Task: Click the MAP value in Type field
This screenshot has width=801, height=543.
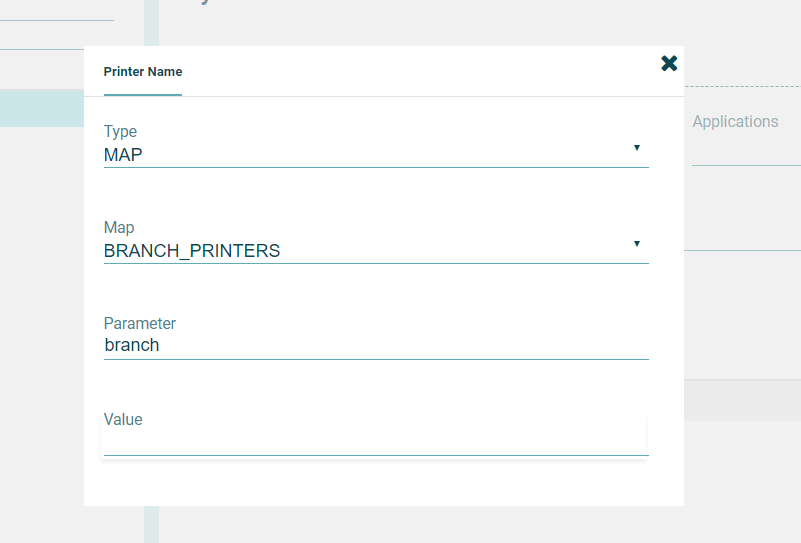Action: pos(123,155)
